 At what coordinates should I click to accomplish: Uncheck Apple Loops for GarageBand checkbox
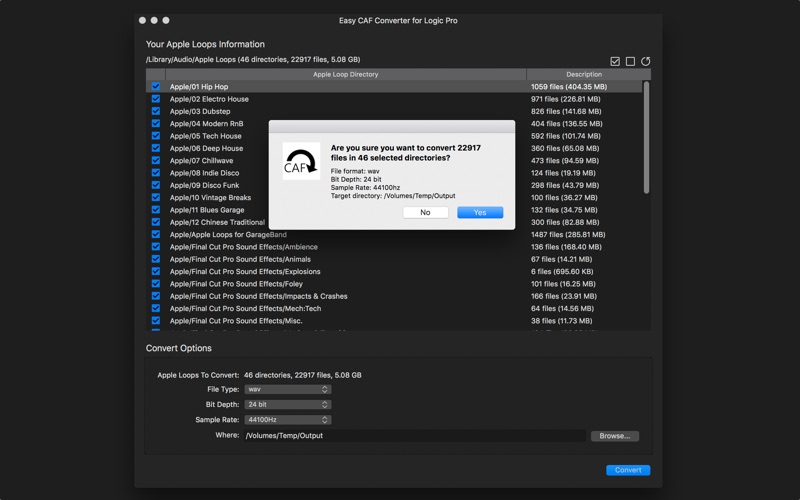click(156, 235)
